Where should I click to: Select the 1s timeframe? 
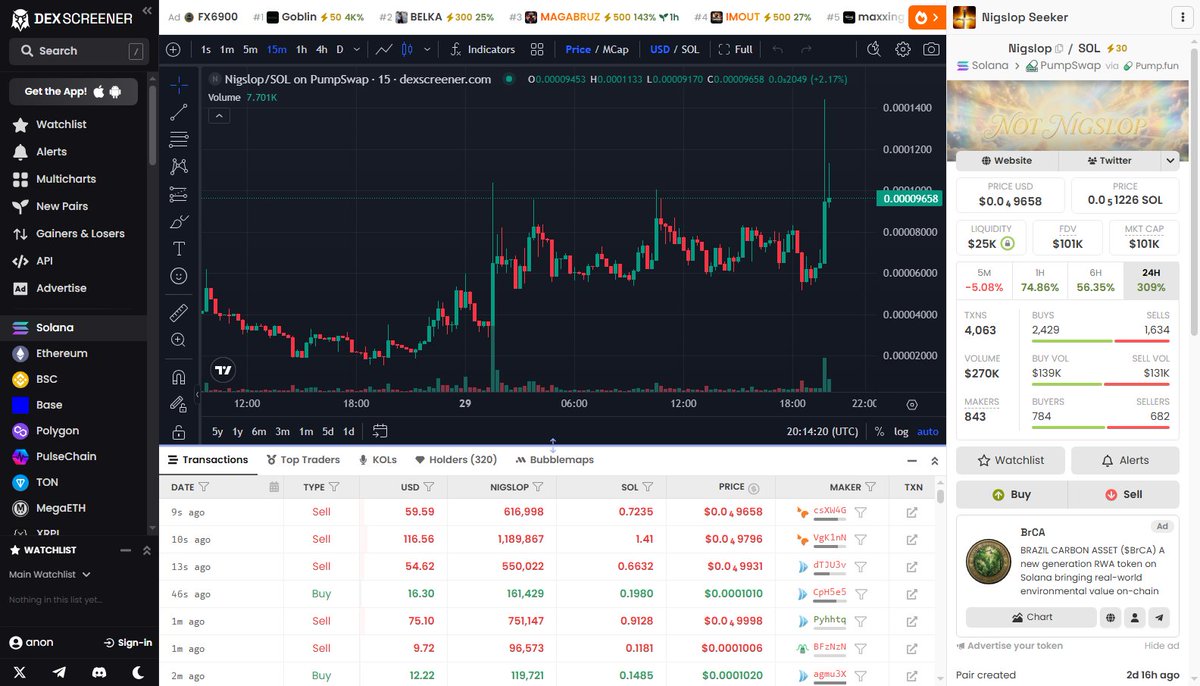206,49
